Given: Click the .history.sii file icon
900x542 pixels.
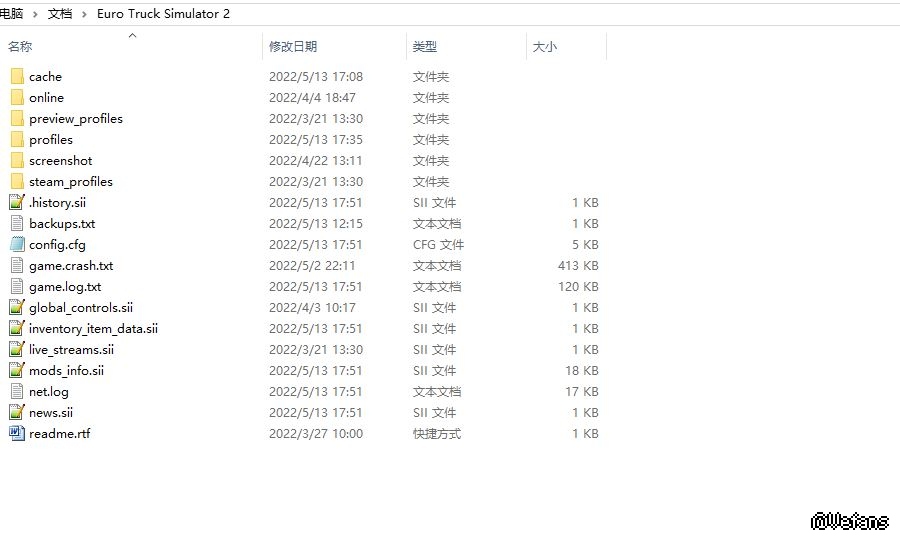Looking at the screenshot, I should 17,203.
